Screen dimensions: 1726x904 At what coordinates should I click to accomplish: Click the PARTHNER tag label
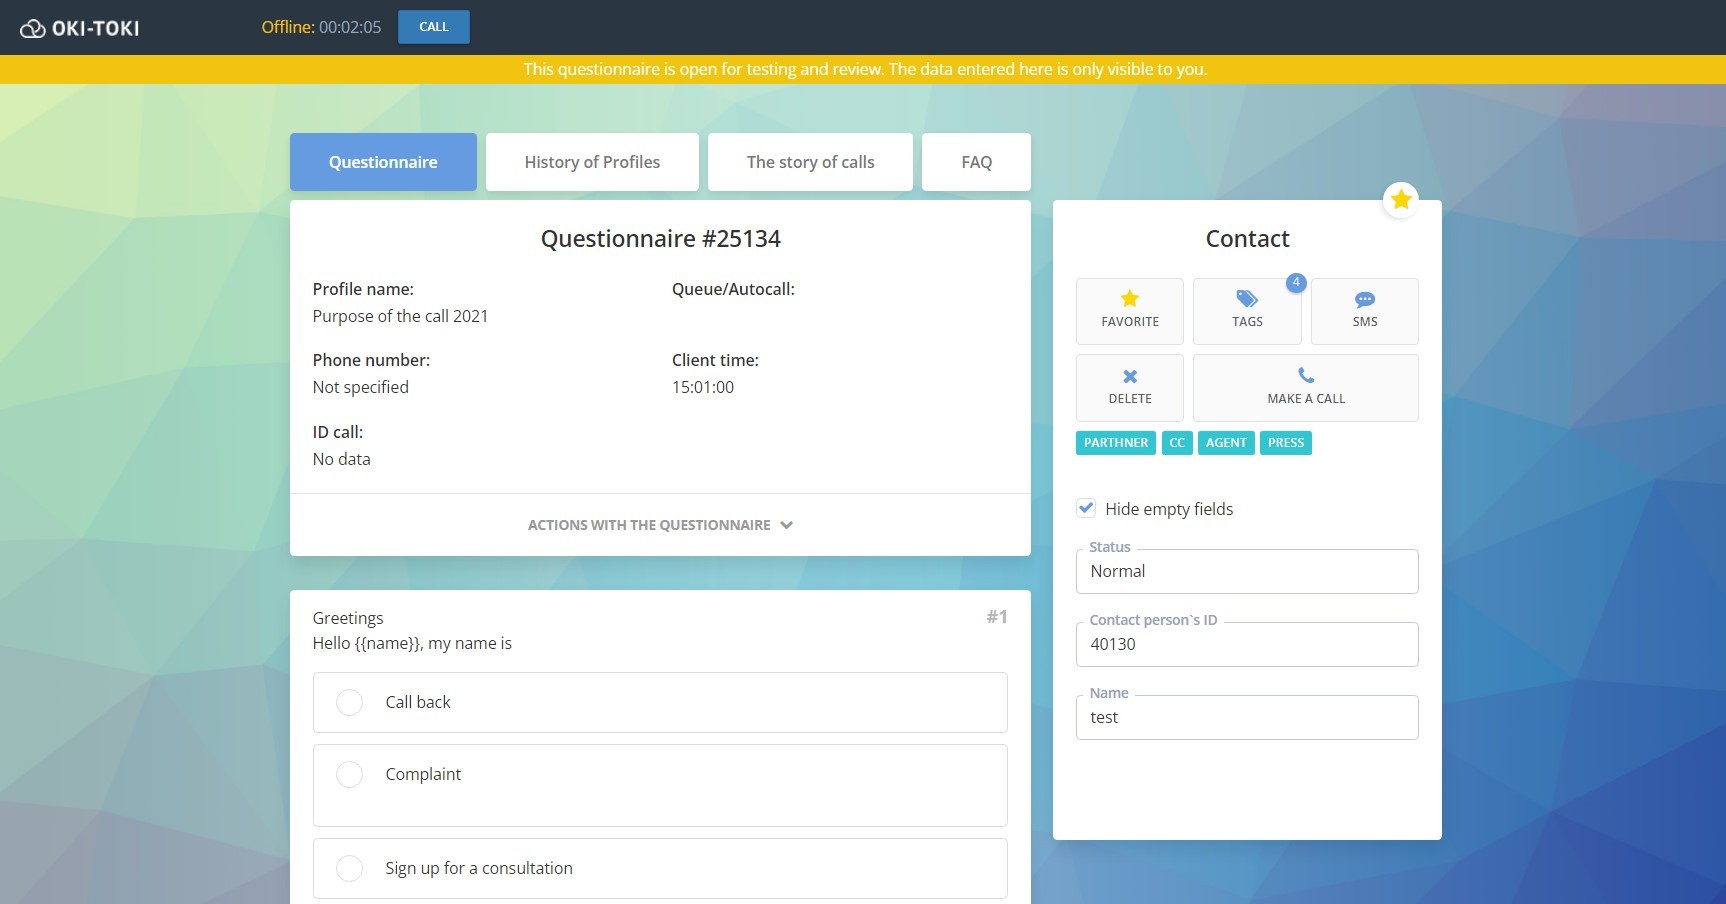coord(1115,443)
